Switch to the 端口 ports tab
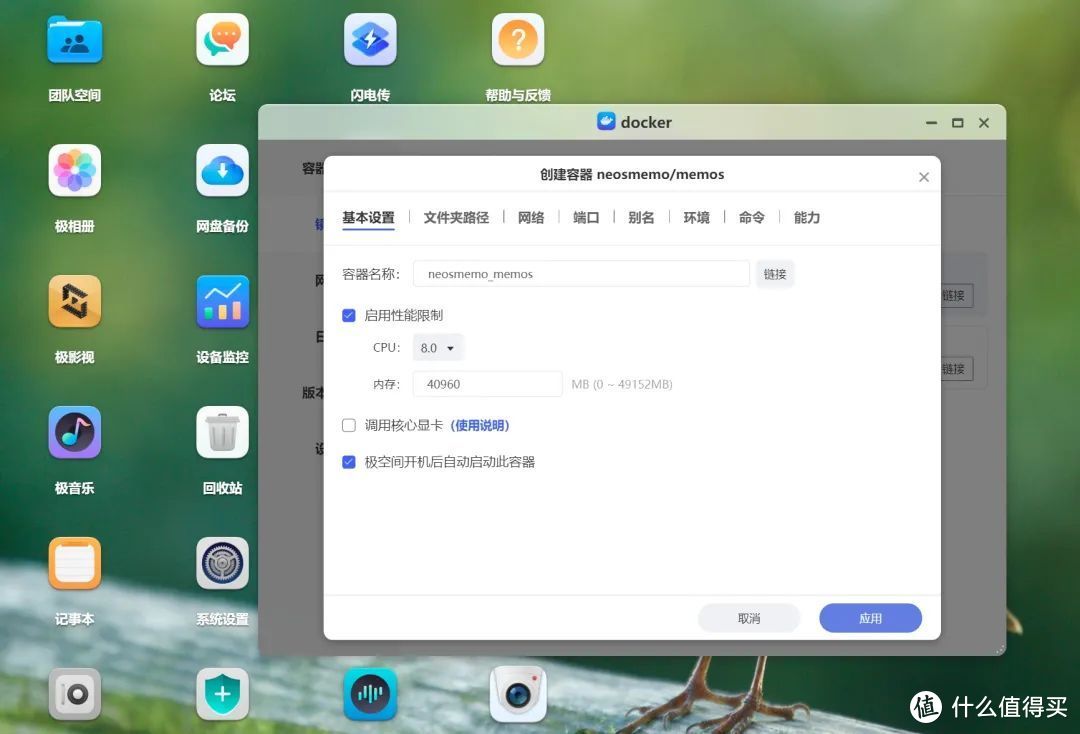1080x734 pixels. click(x=585, y=217)
